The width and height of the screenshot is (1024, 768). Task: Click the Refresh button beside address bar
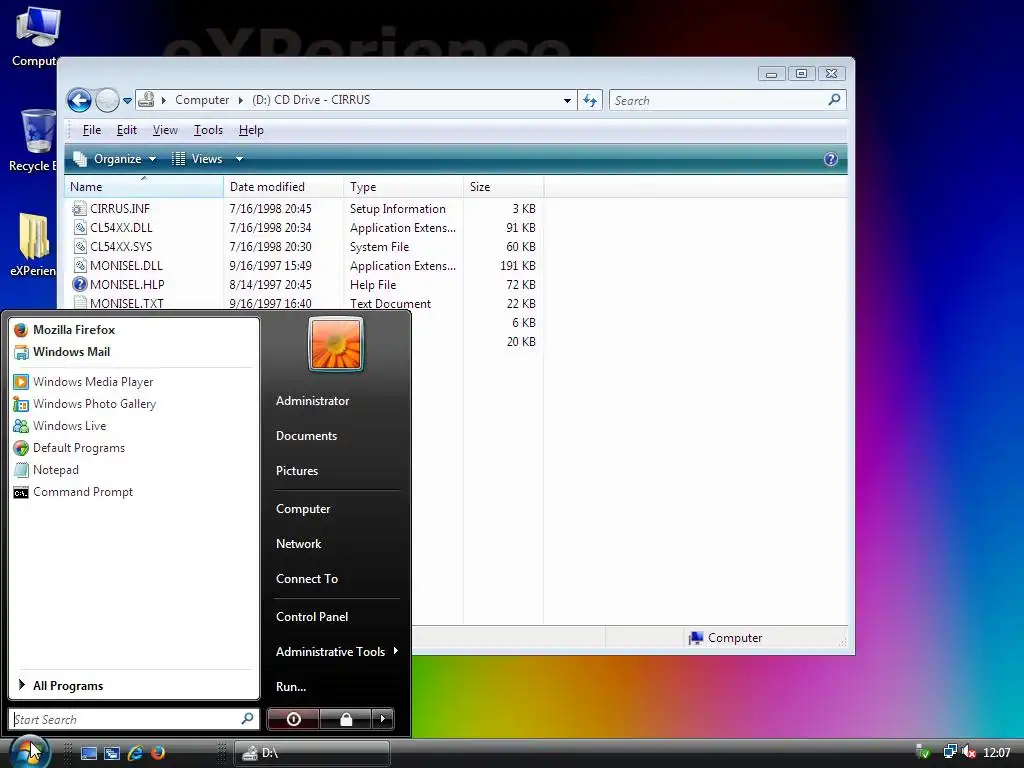590,101
